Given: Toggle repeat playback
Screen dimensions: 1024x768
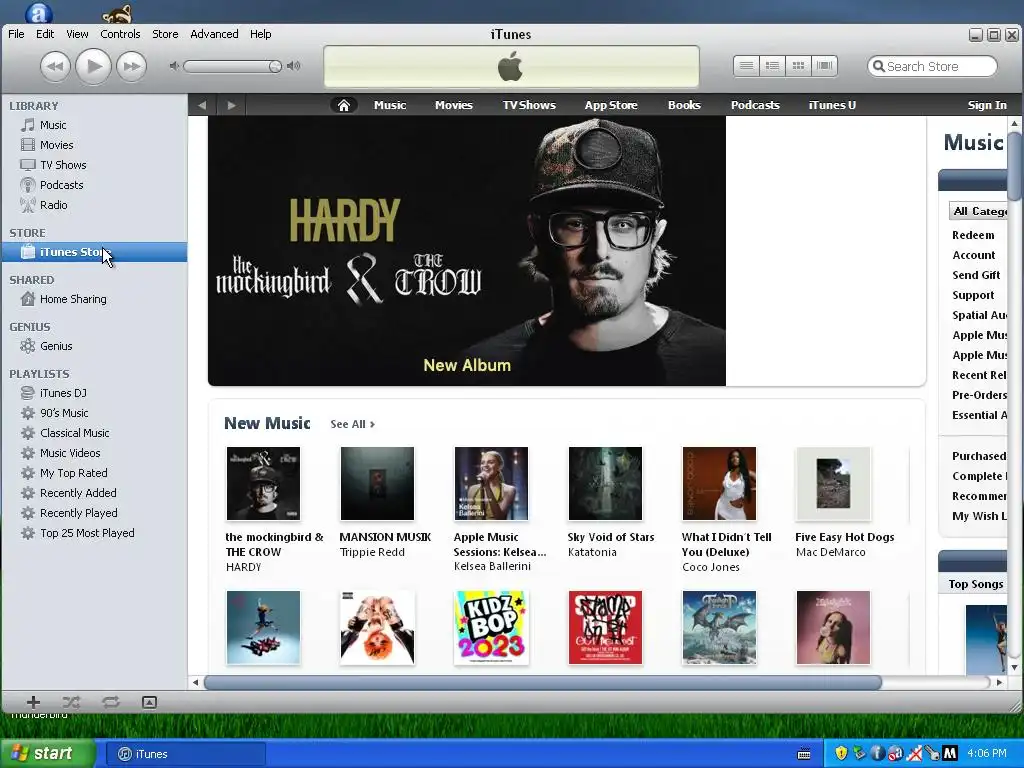Looking at the screenshot, I should click(110, 702).
